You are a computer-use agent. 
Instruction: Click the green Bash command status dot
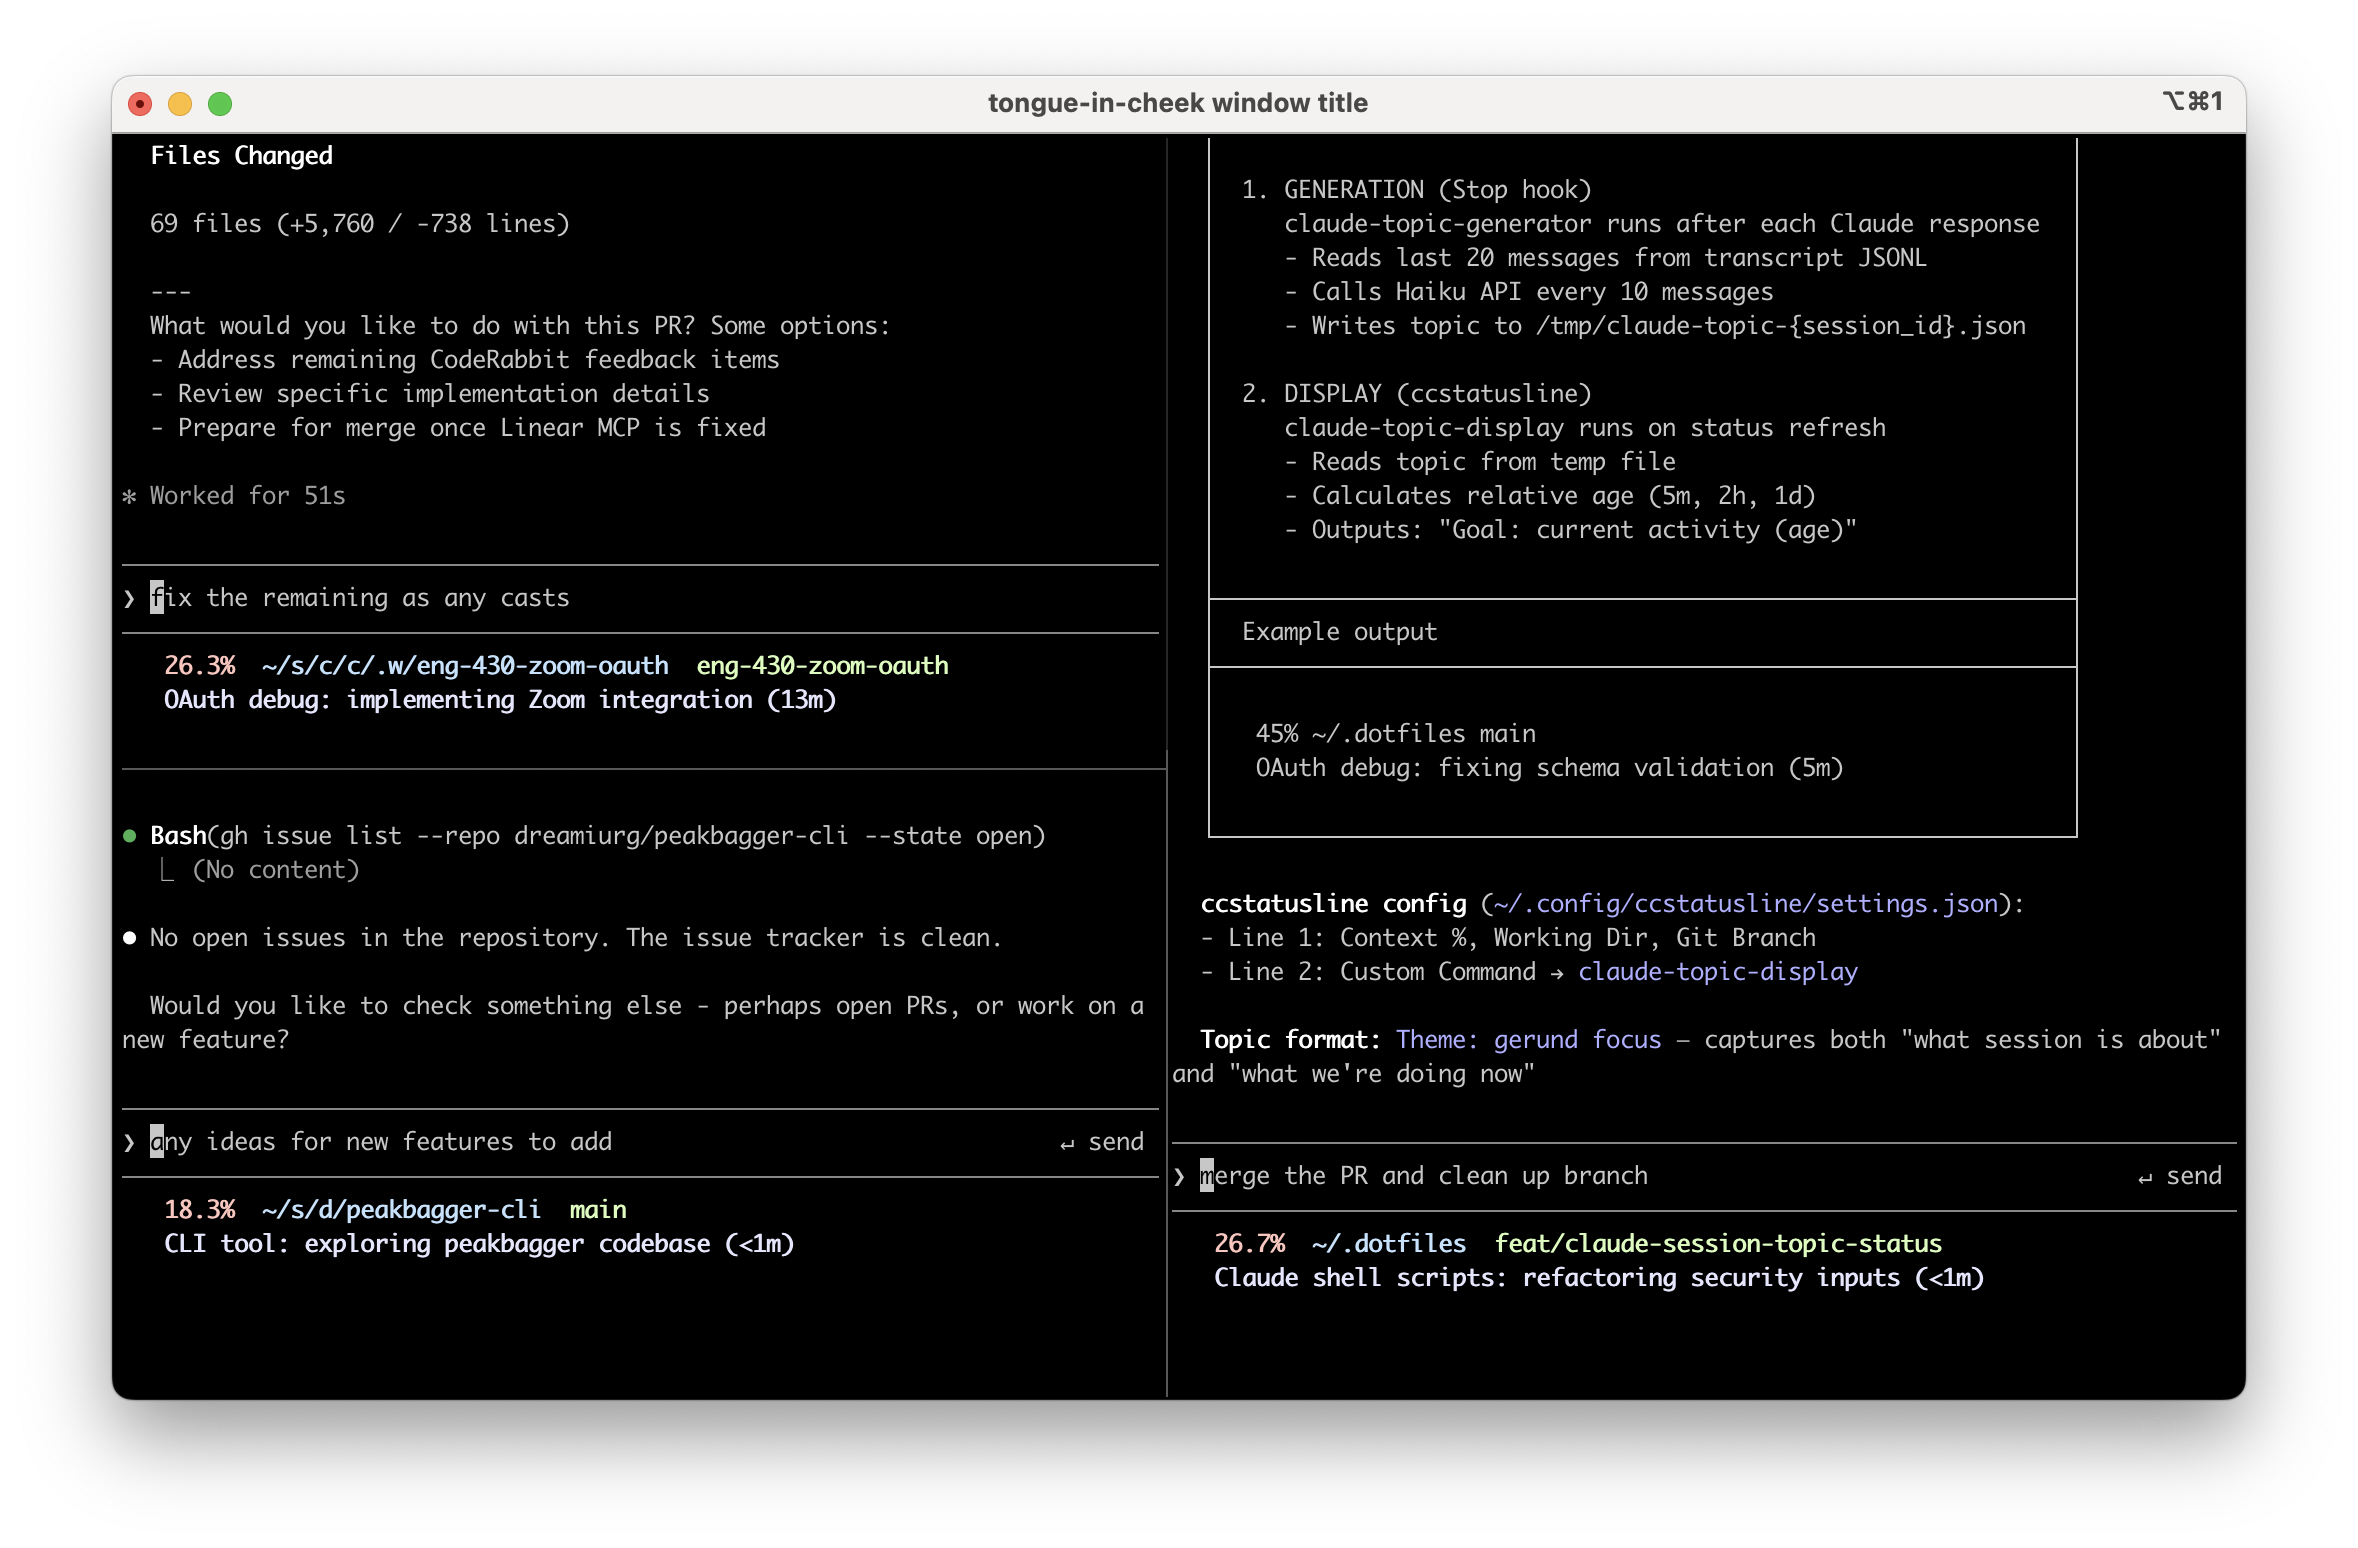point(129,836)
